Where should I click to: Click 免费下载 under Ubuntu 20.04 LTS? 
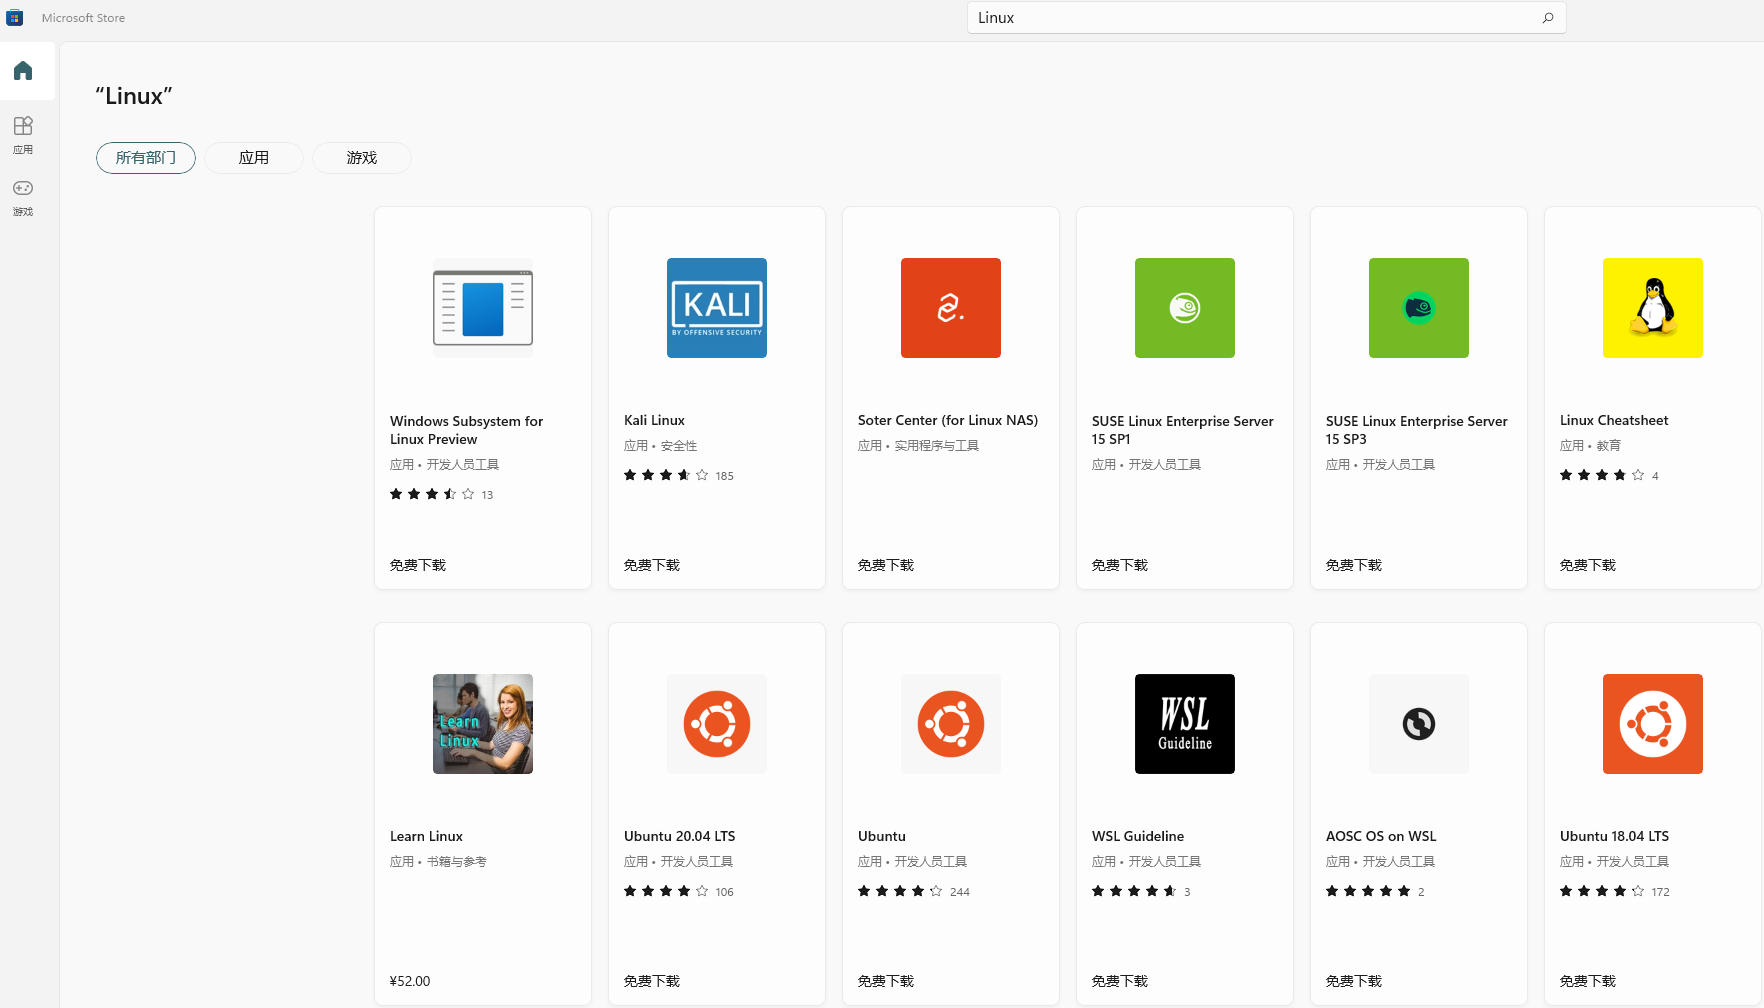tap(652, 981)
